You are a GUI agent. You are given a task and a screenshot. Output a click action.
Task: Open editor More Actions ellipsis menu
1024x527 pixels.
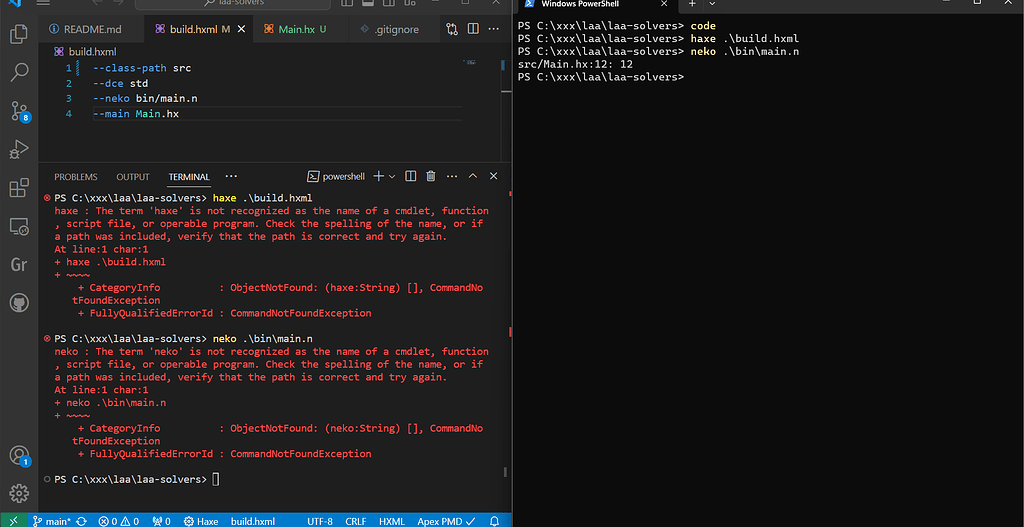point(494,29)
